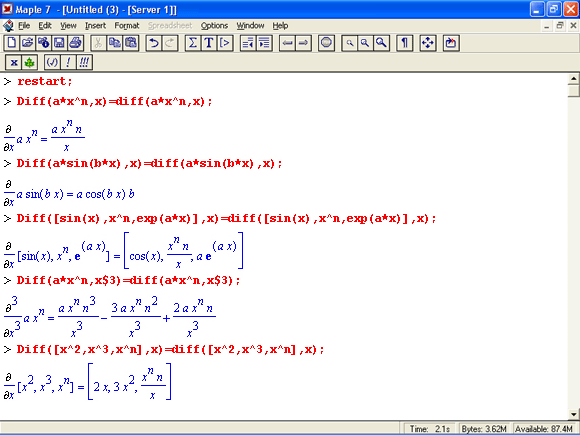The width and height of the screenshot is (580, 435).
Task: Execute the current expression with ! icon
Action: tap(68, 62)
